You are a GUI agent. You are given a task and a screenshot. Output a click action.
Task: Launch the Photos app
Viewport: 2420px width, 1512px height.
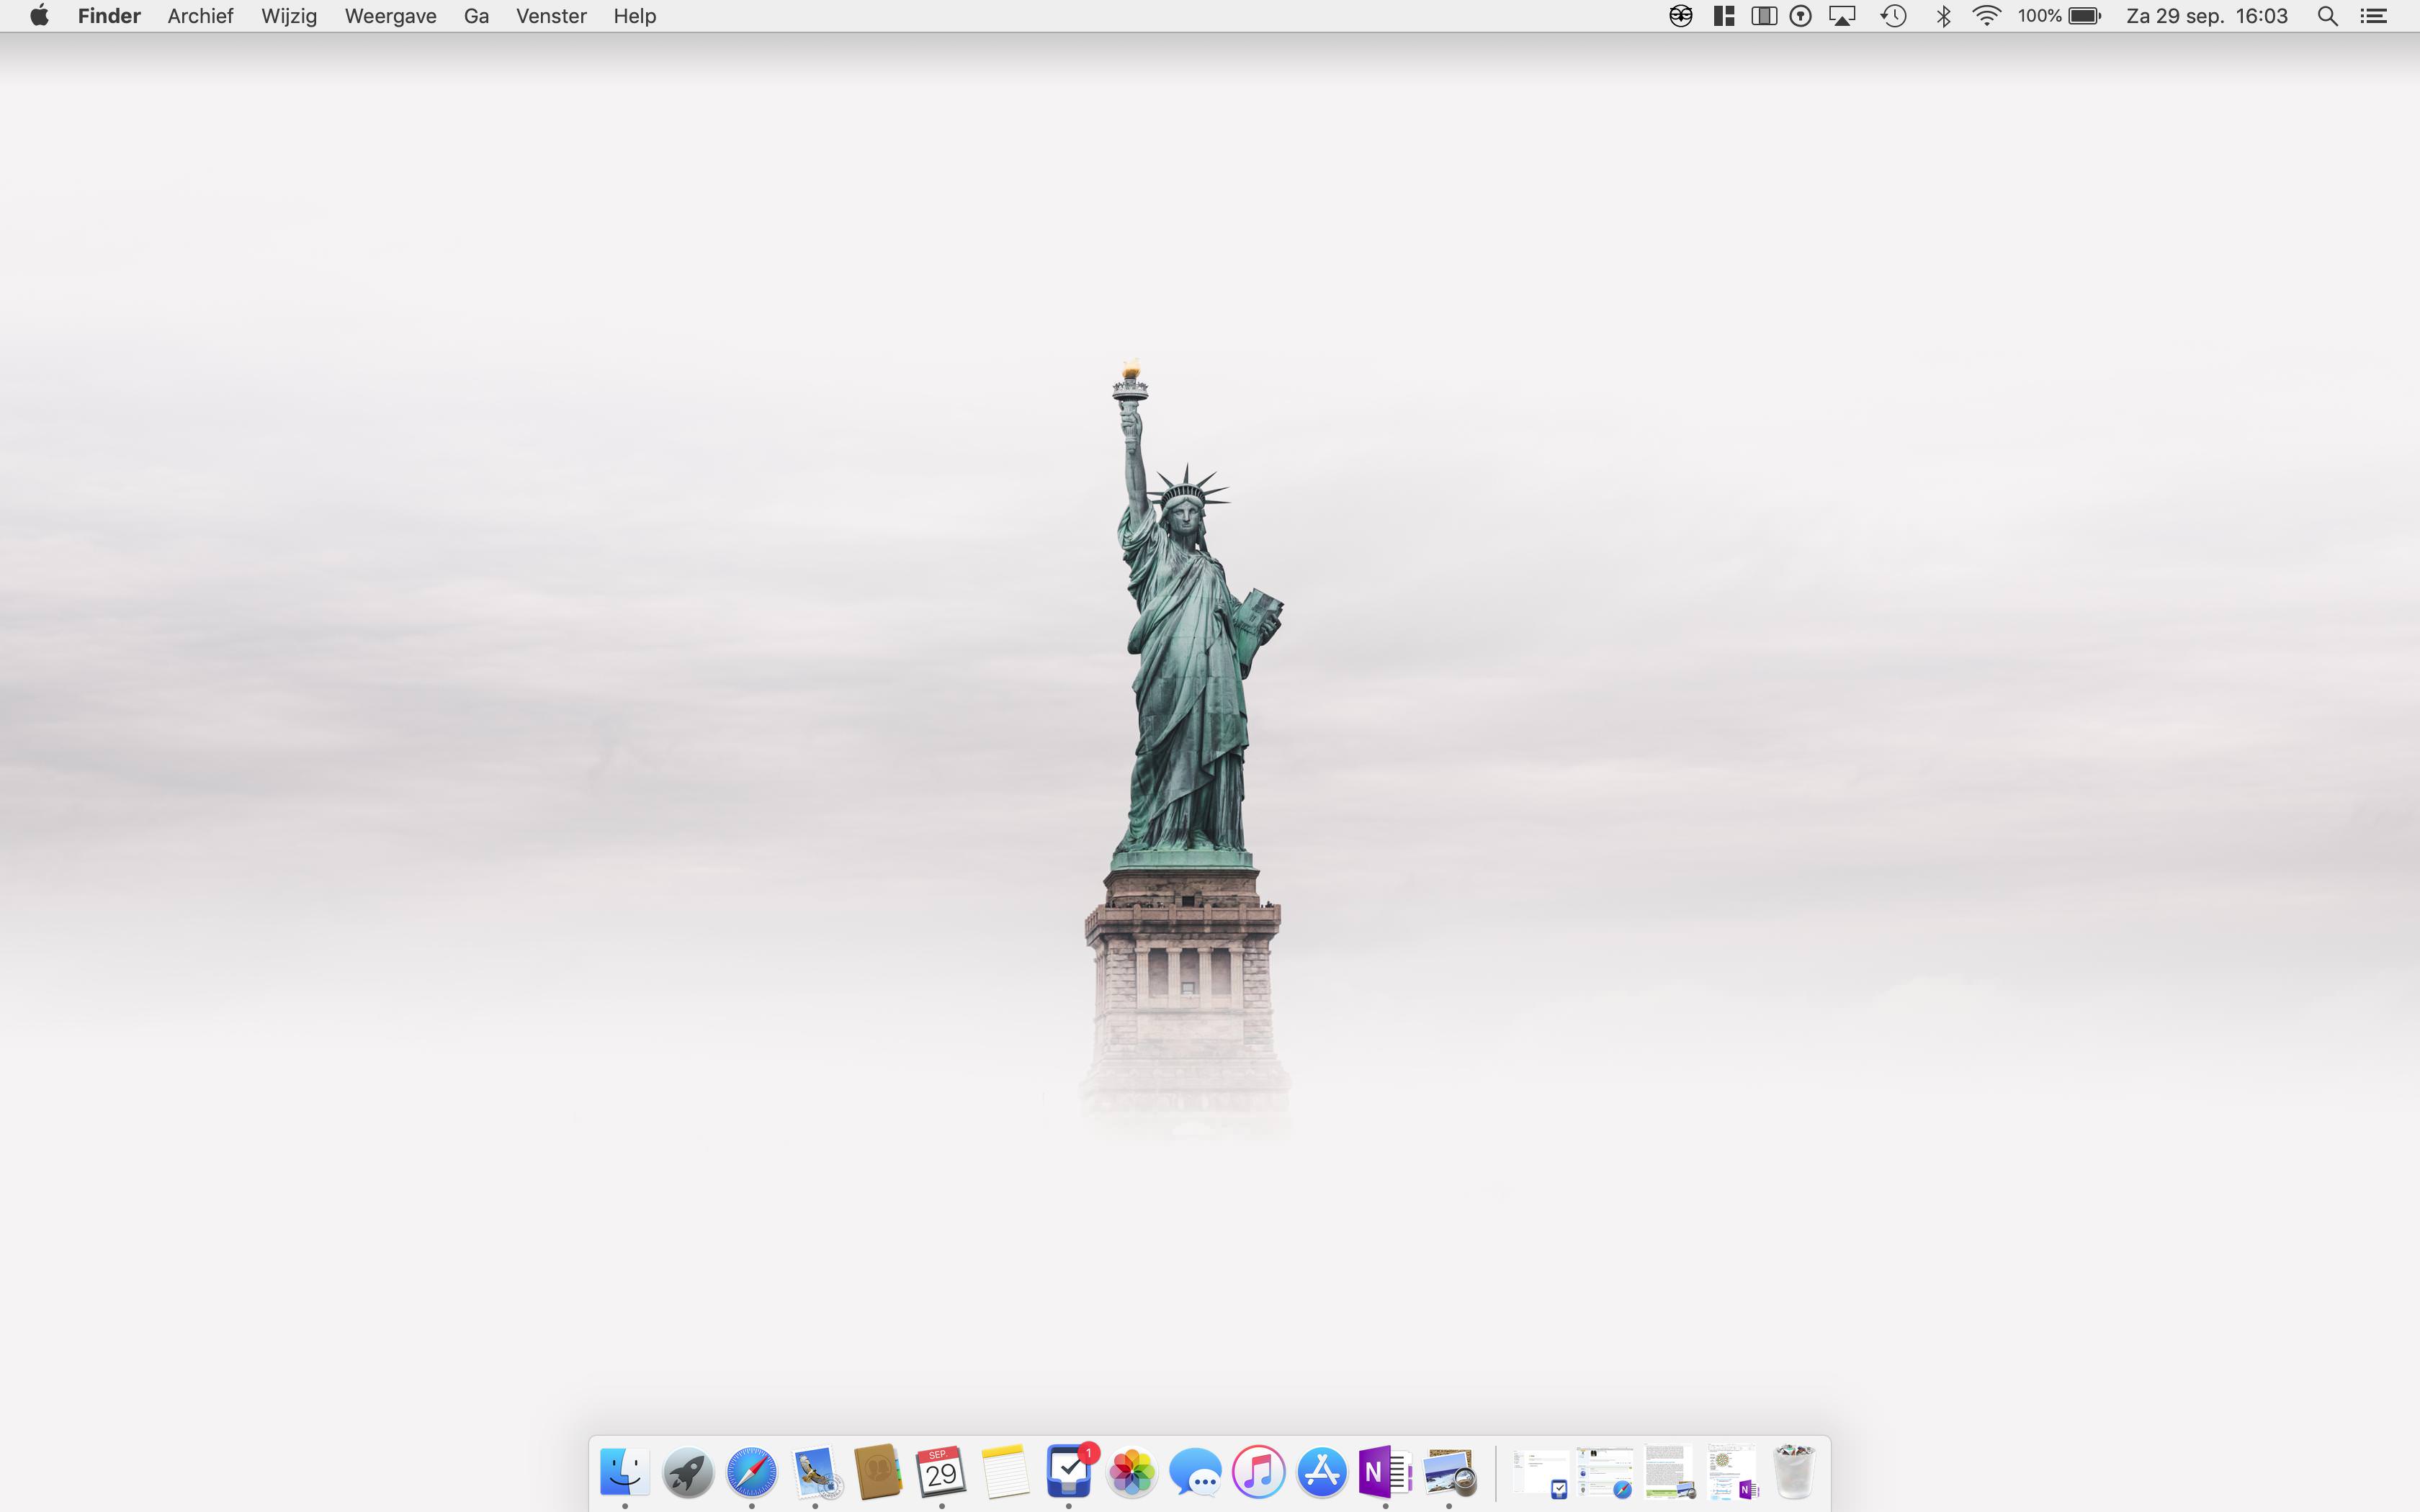coord(1132,1472)
